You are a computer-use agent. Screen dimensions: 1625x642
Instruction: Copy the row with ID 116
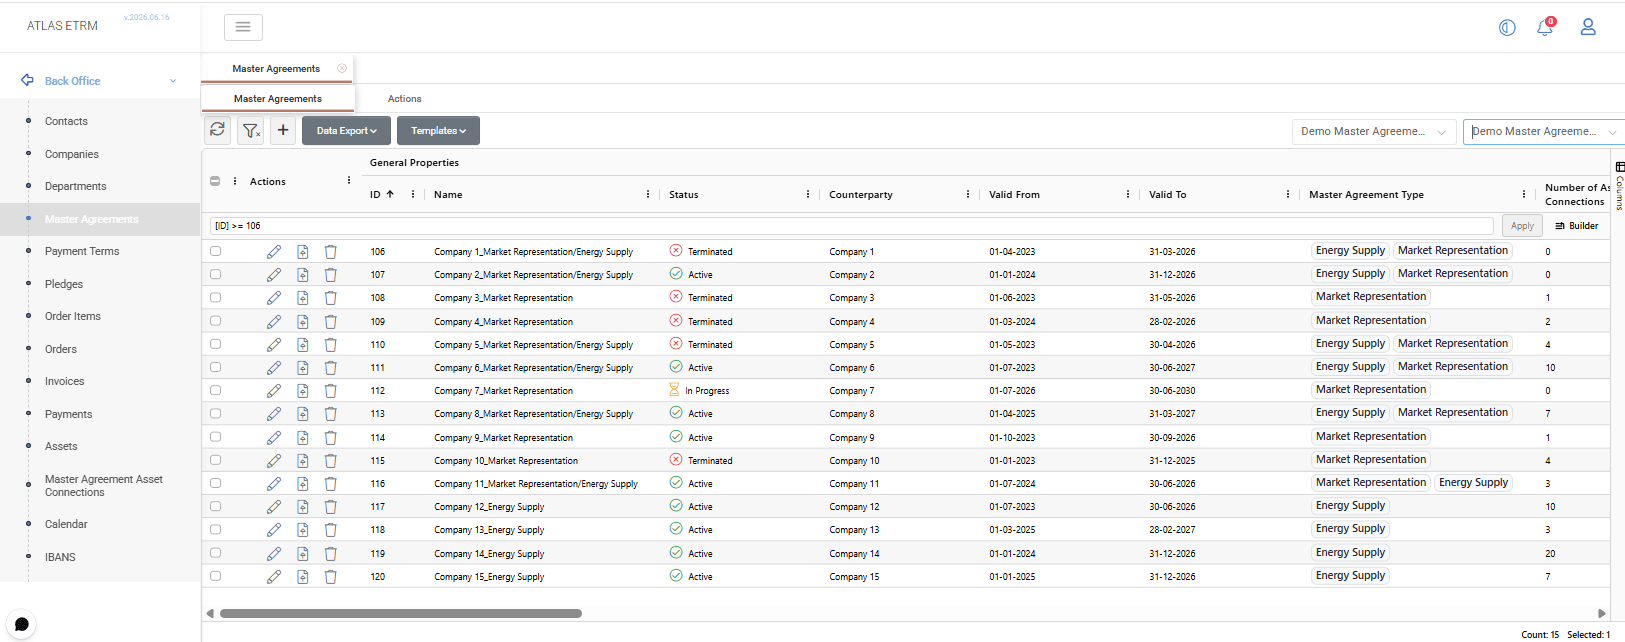coord(303,484)
